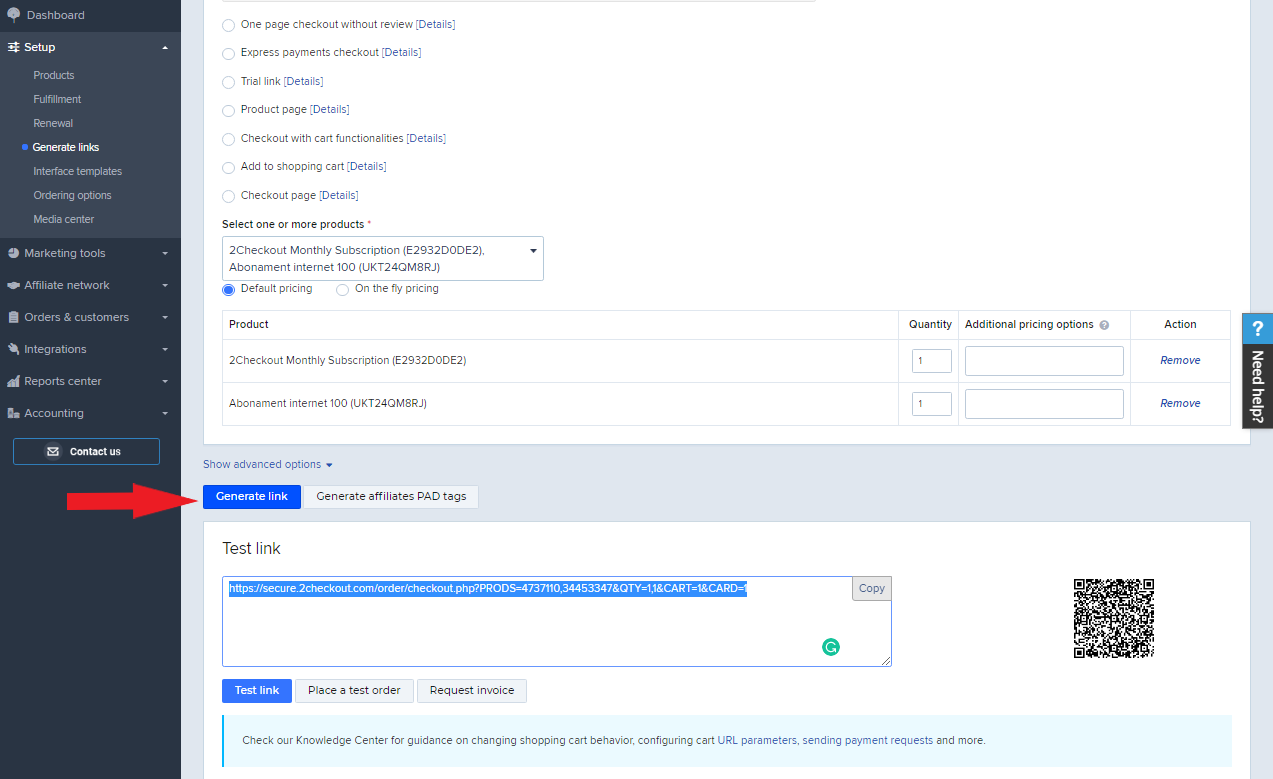
Task: Expand the Accounting menu
Action: [x=165, y=413]
